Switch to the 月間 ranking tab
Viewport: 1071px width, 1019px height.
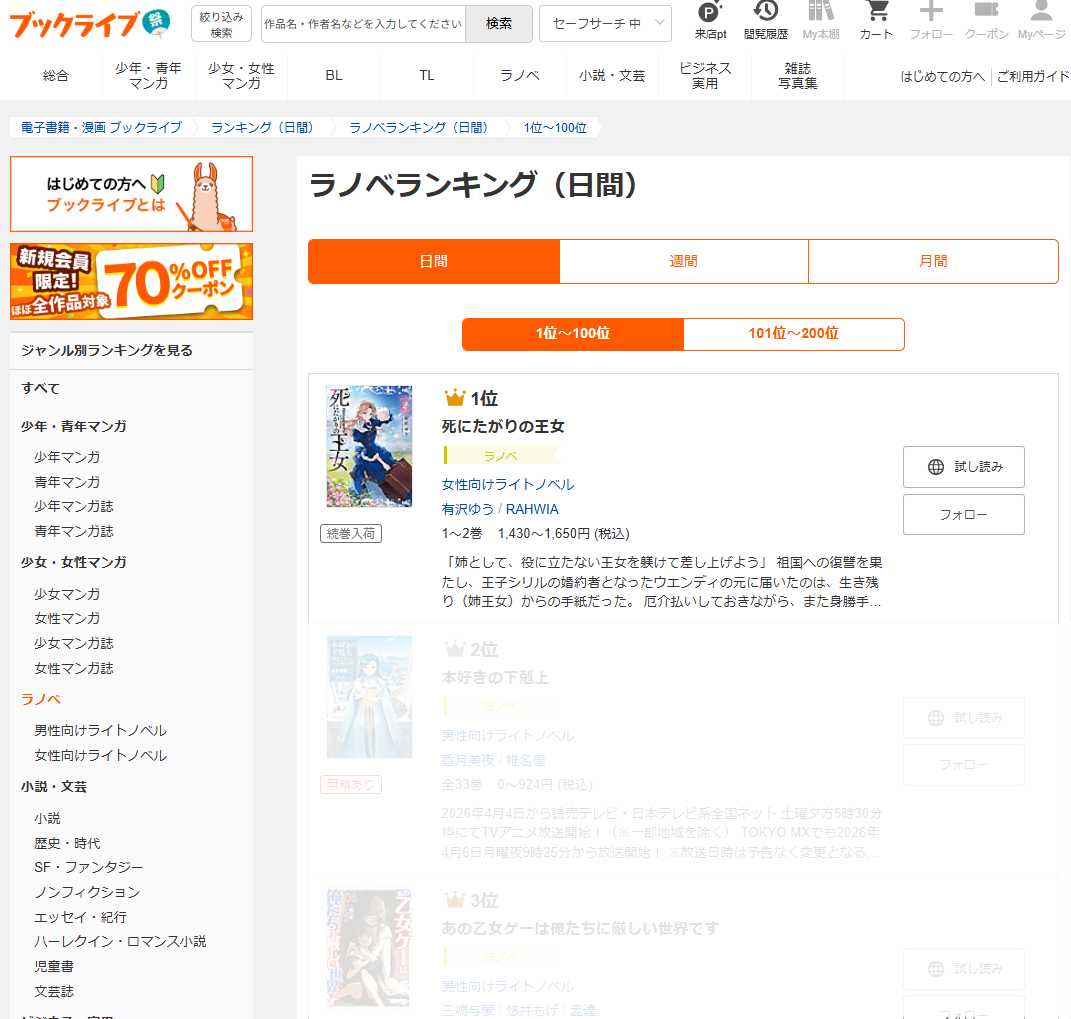(x=933, y=262)
